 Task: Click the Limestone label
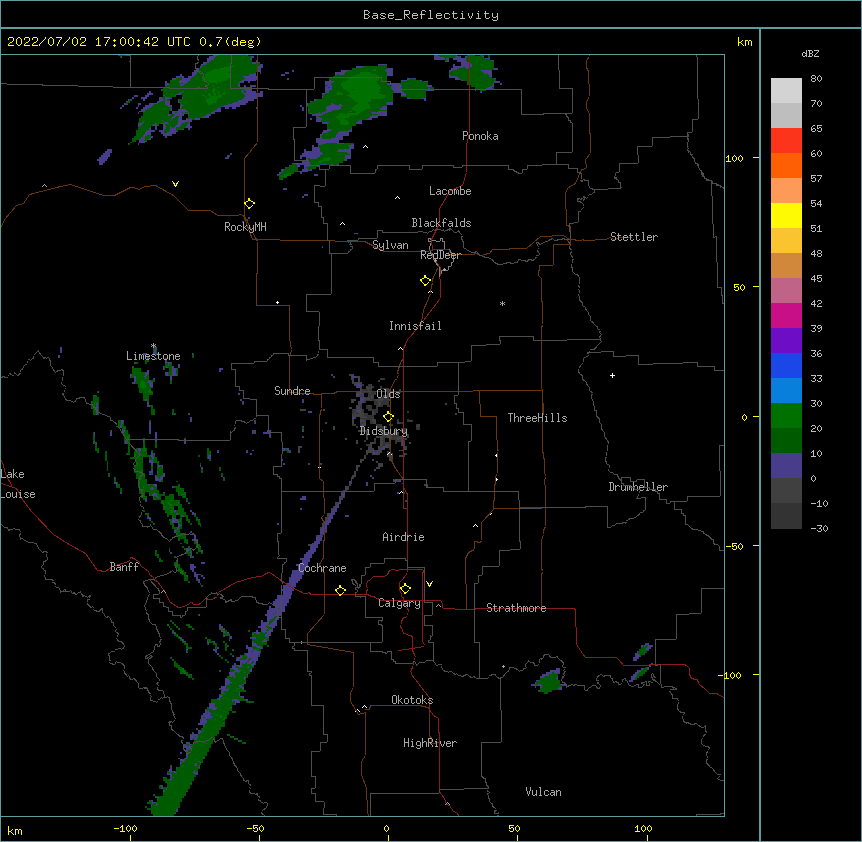click(153, 356)
